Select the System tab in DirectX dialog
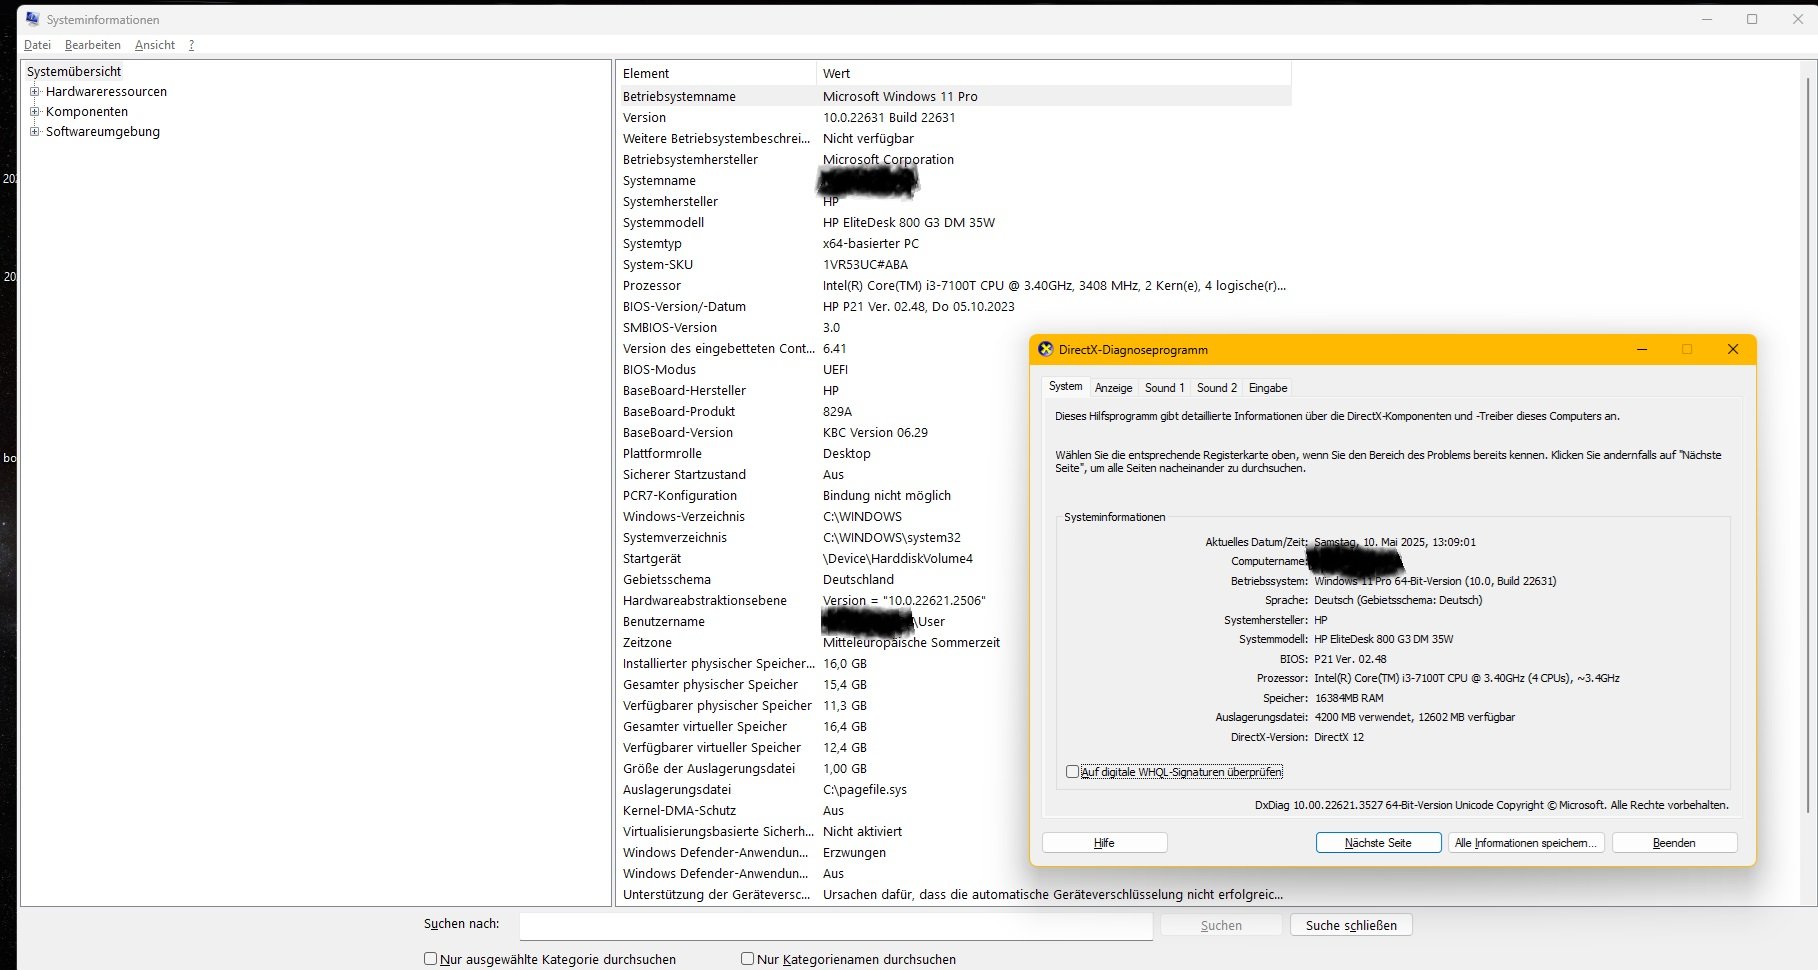Screen dimensions: 1818x970 coord(1065,386)
